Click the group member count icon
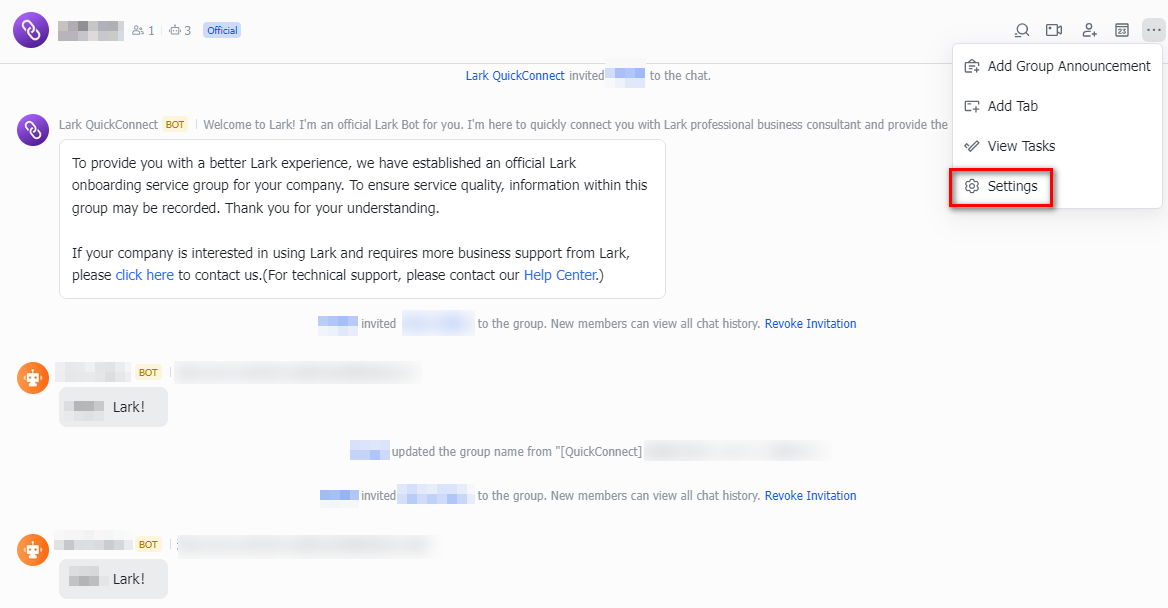Viewport: 1168px width, 608px height. (x=143, y=31)
